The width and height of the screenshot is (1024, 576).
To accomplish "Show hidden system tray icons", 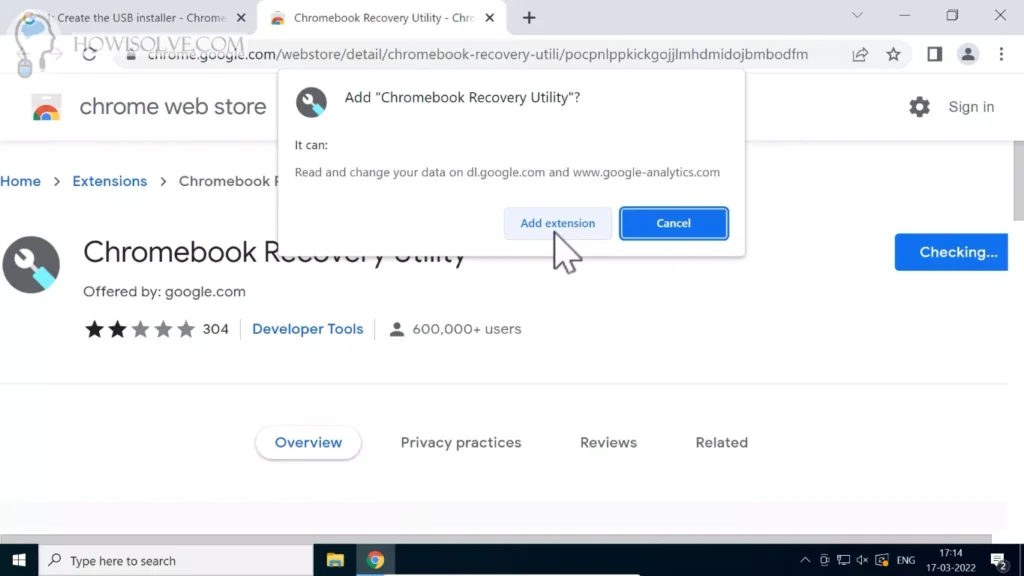I will [805, 560].
